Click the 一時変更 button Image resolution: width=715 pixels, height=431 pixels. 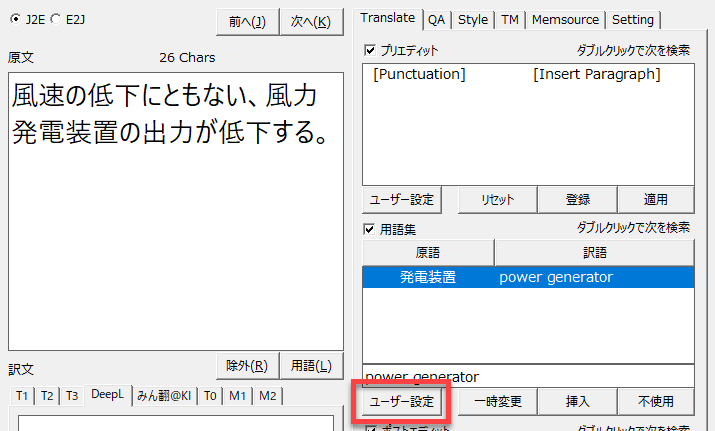point(497,401)
